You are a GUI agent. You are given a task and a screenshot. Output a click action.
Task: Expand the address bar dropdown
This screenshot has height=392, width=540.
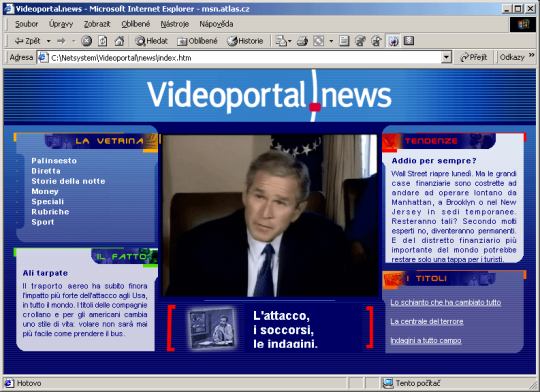tap(446, 58)
